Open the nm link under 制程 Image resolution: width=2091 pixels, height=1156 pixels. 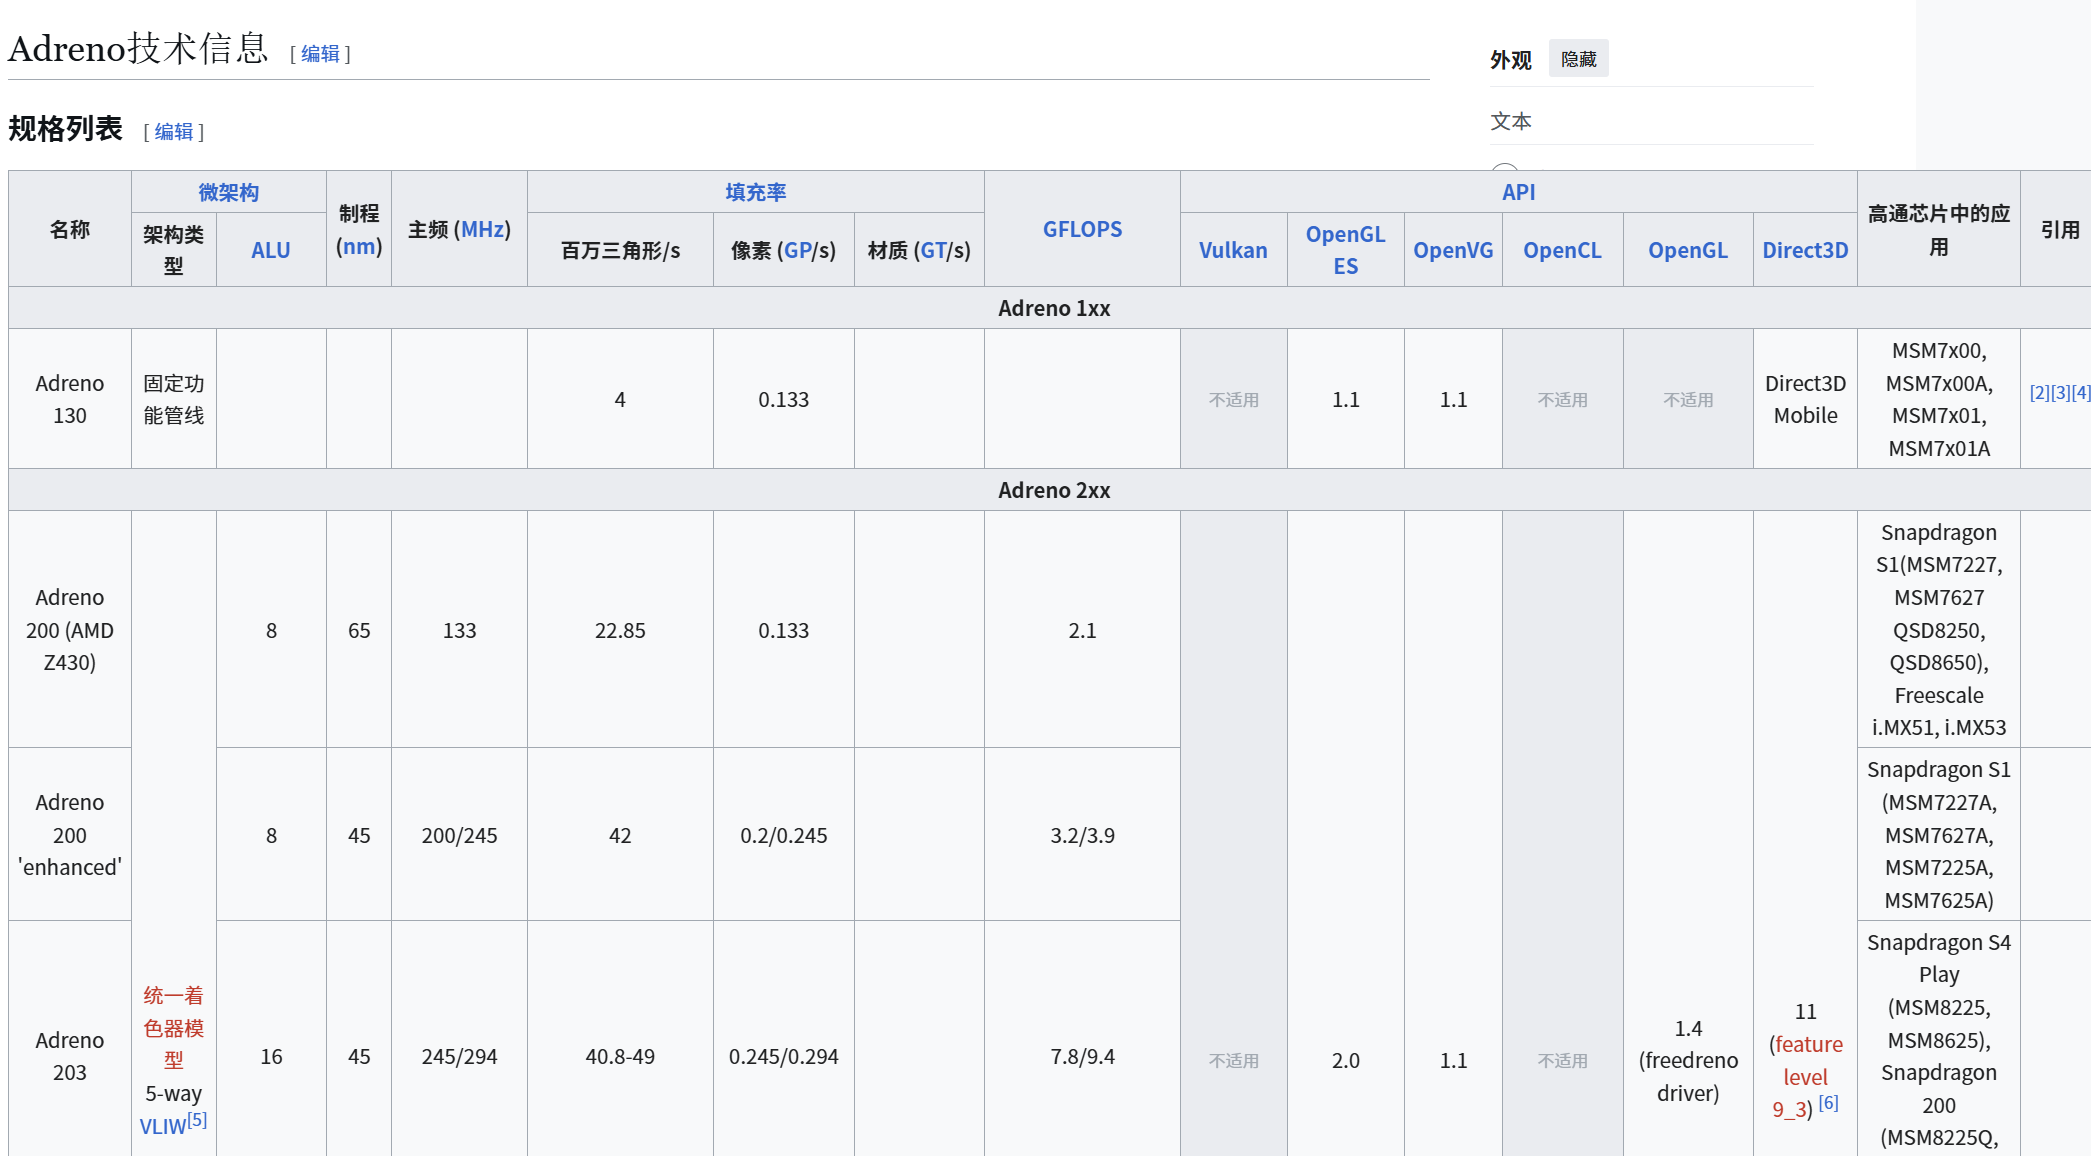pyautogui.click(x=359, y=246)
